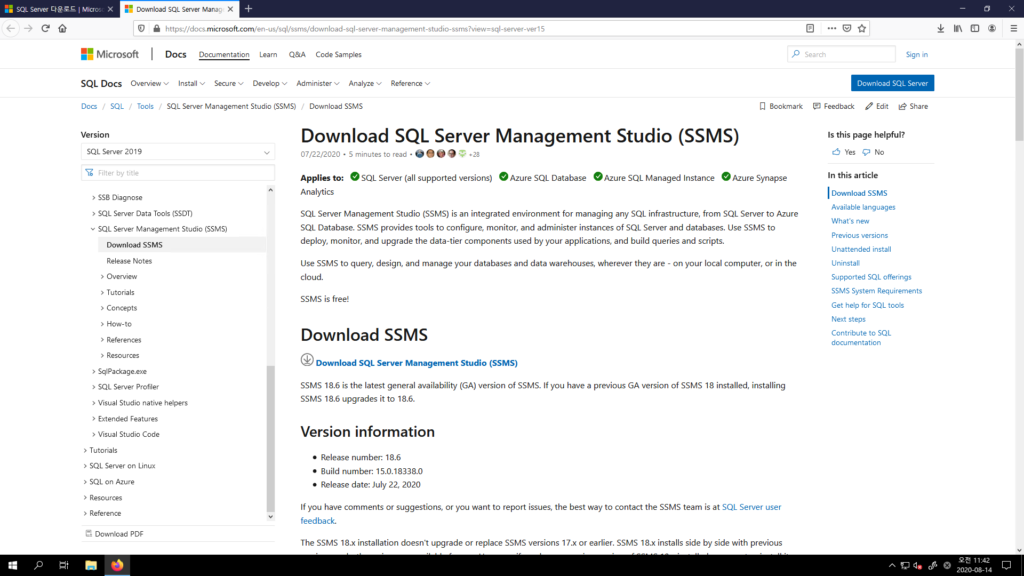Bookmark this page with the star icon
Screen dimensions: 1024x576
point(862,28)
